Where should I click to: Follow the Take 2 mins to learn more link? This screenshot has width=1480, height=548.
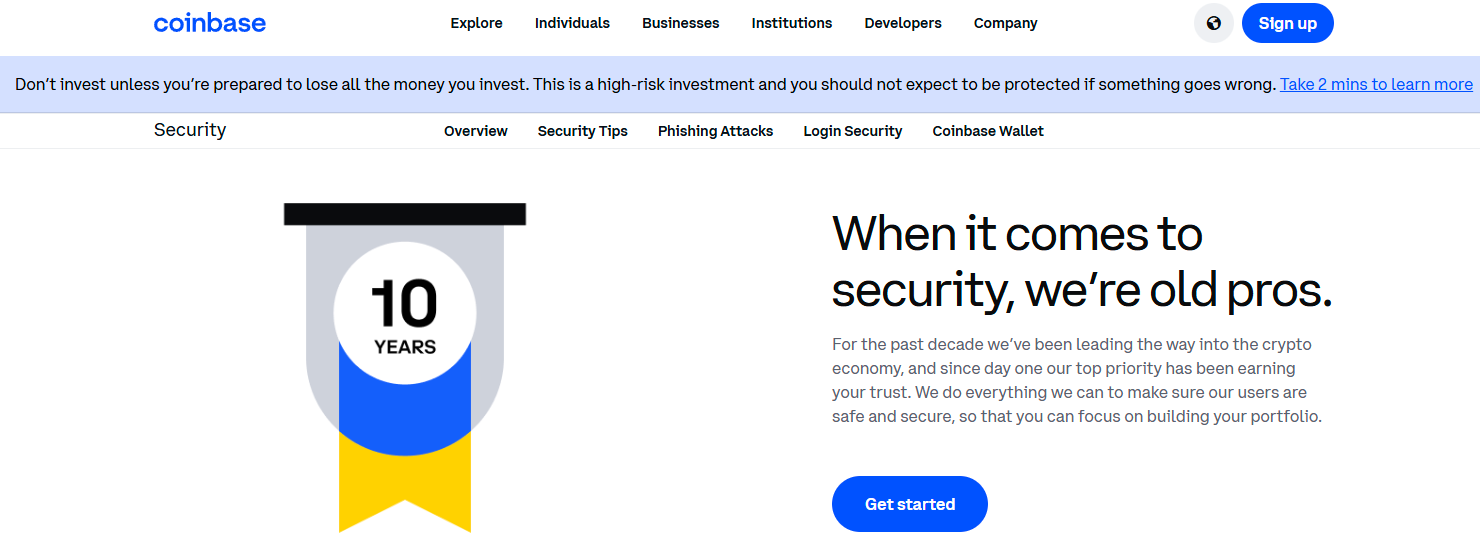pyautogui.click(x=1376, y=84)
